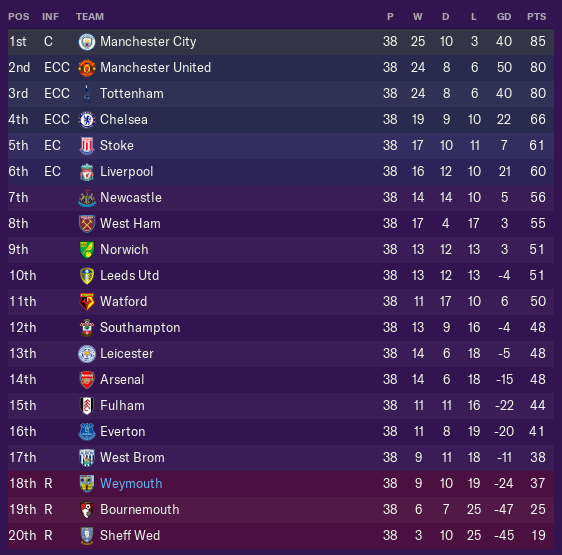Open the Weymouth team name link
562x555 pixels.
[x=131, y=483]
